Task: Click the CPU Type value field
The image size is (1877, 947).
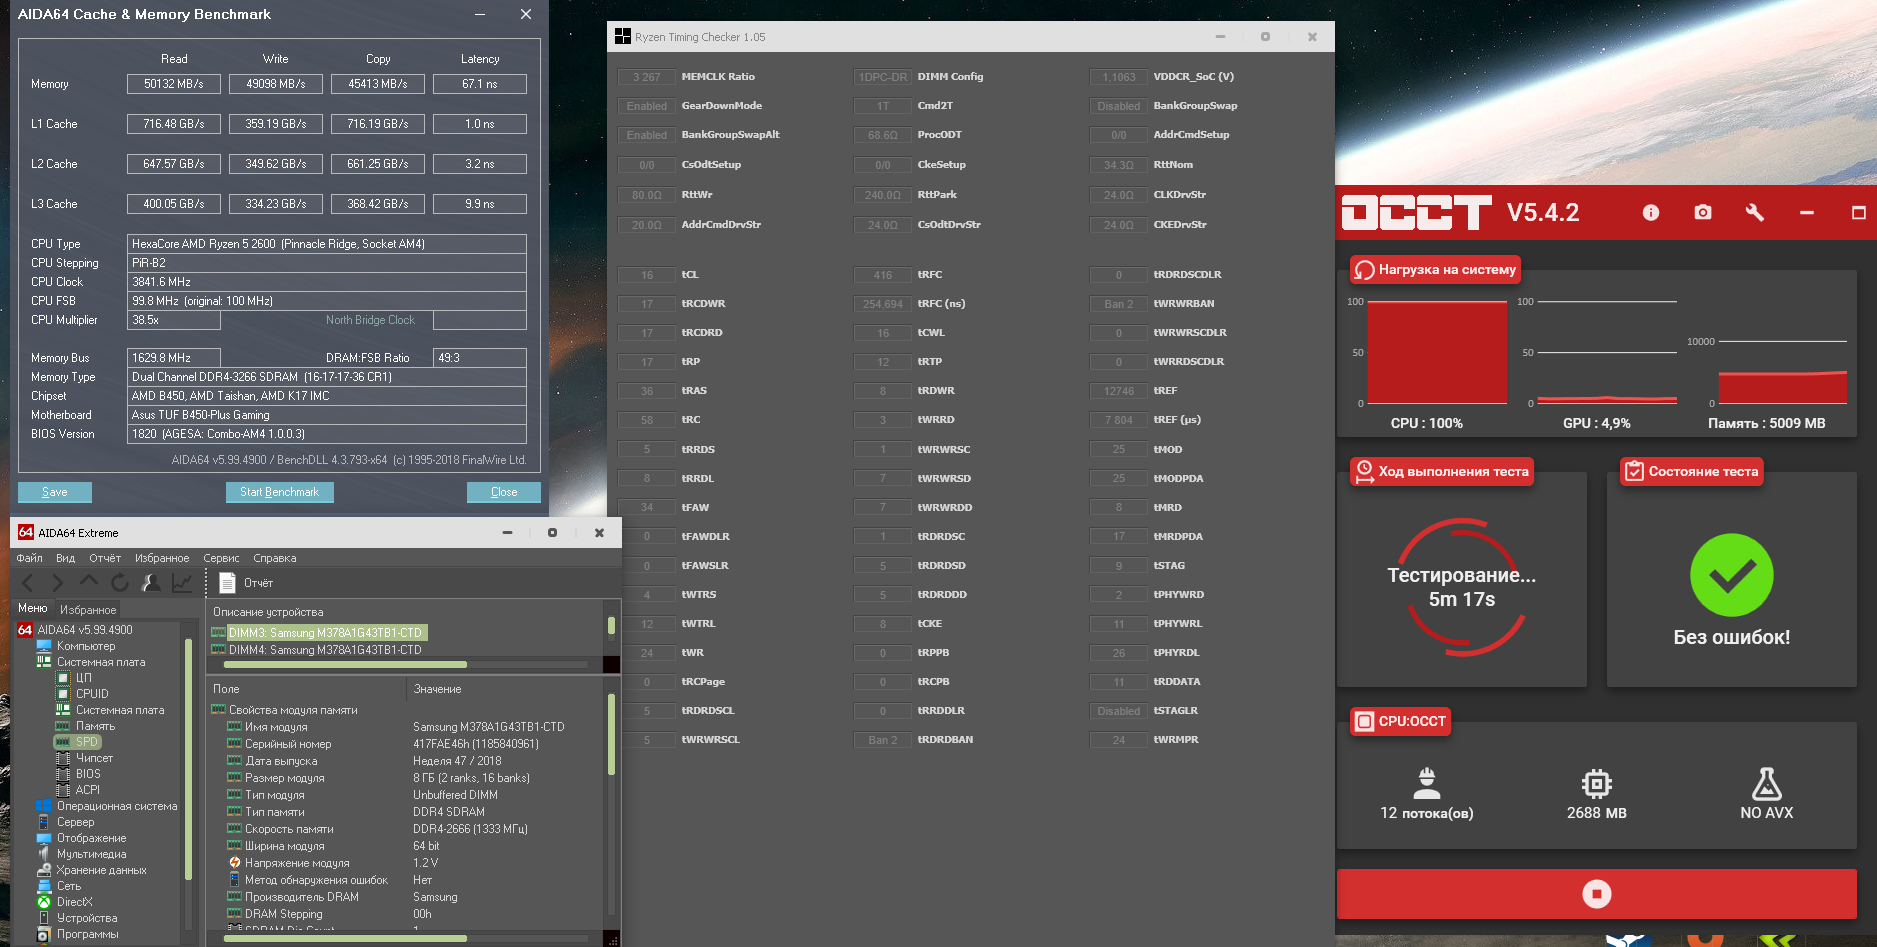Action: [x=327, y=244]
